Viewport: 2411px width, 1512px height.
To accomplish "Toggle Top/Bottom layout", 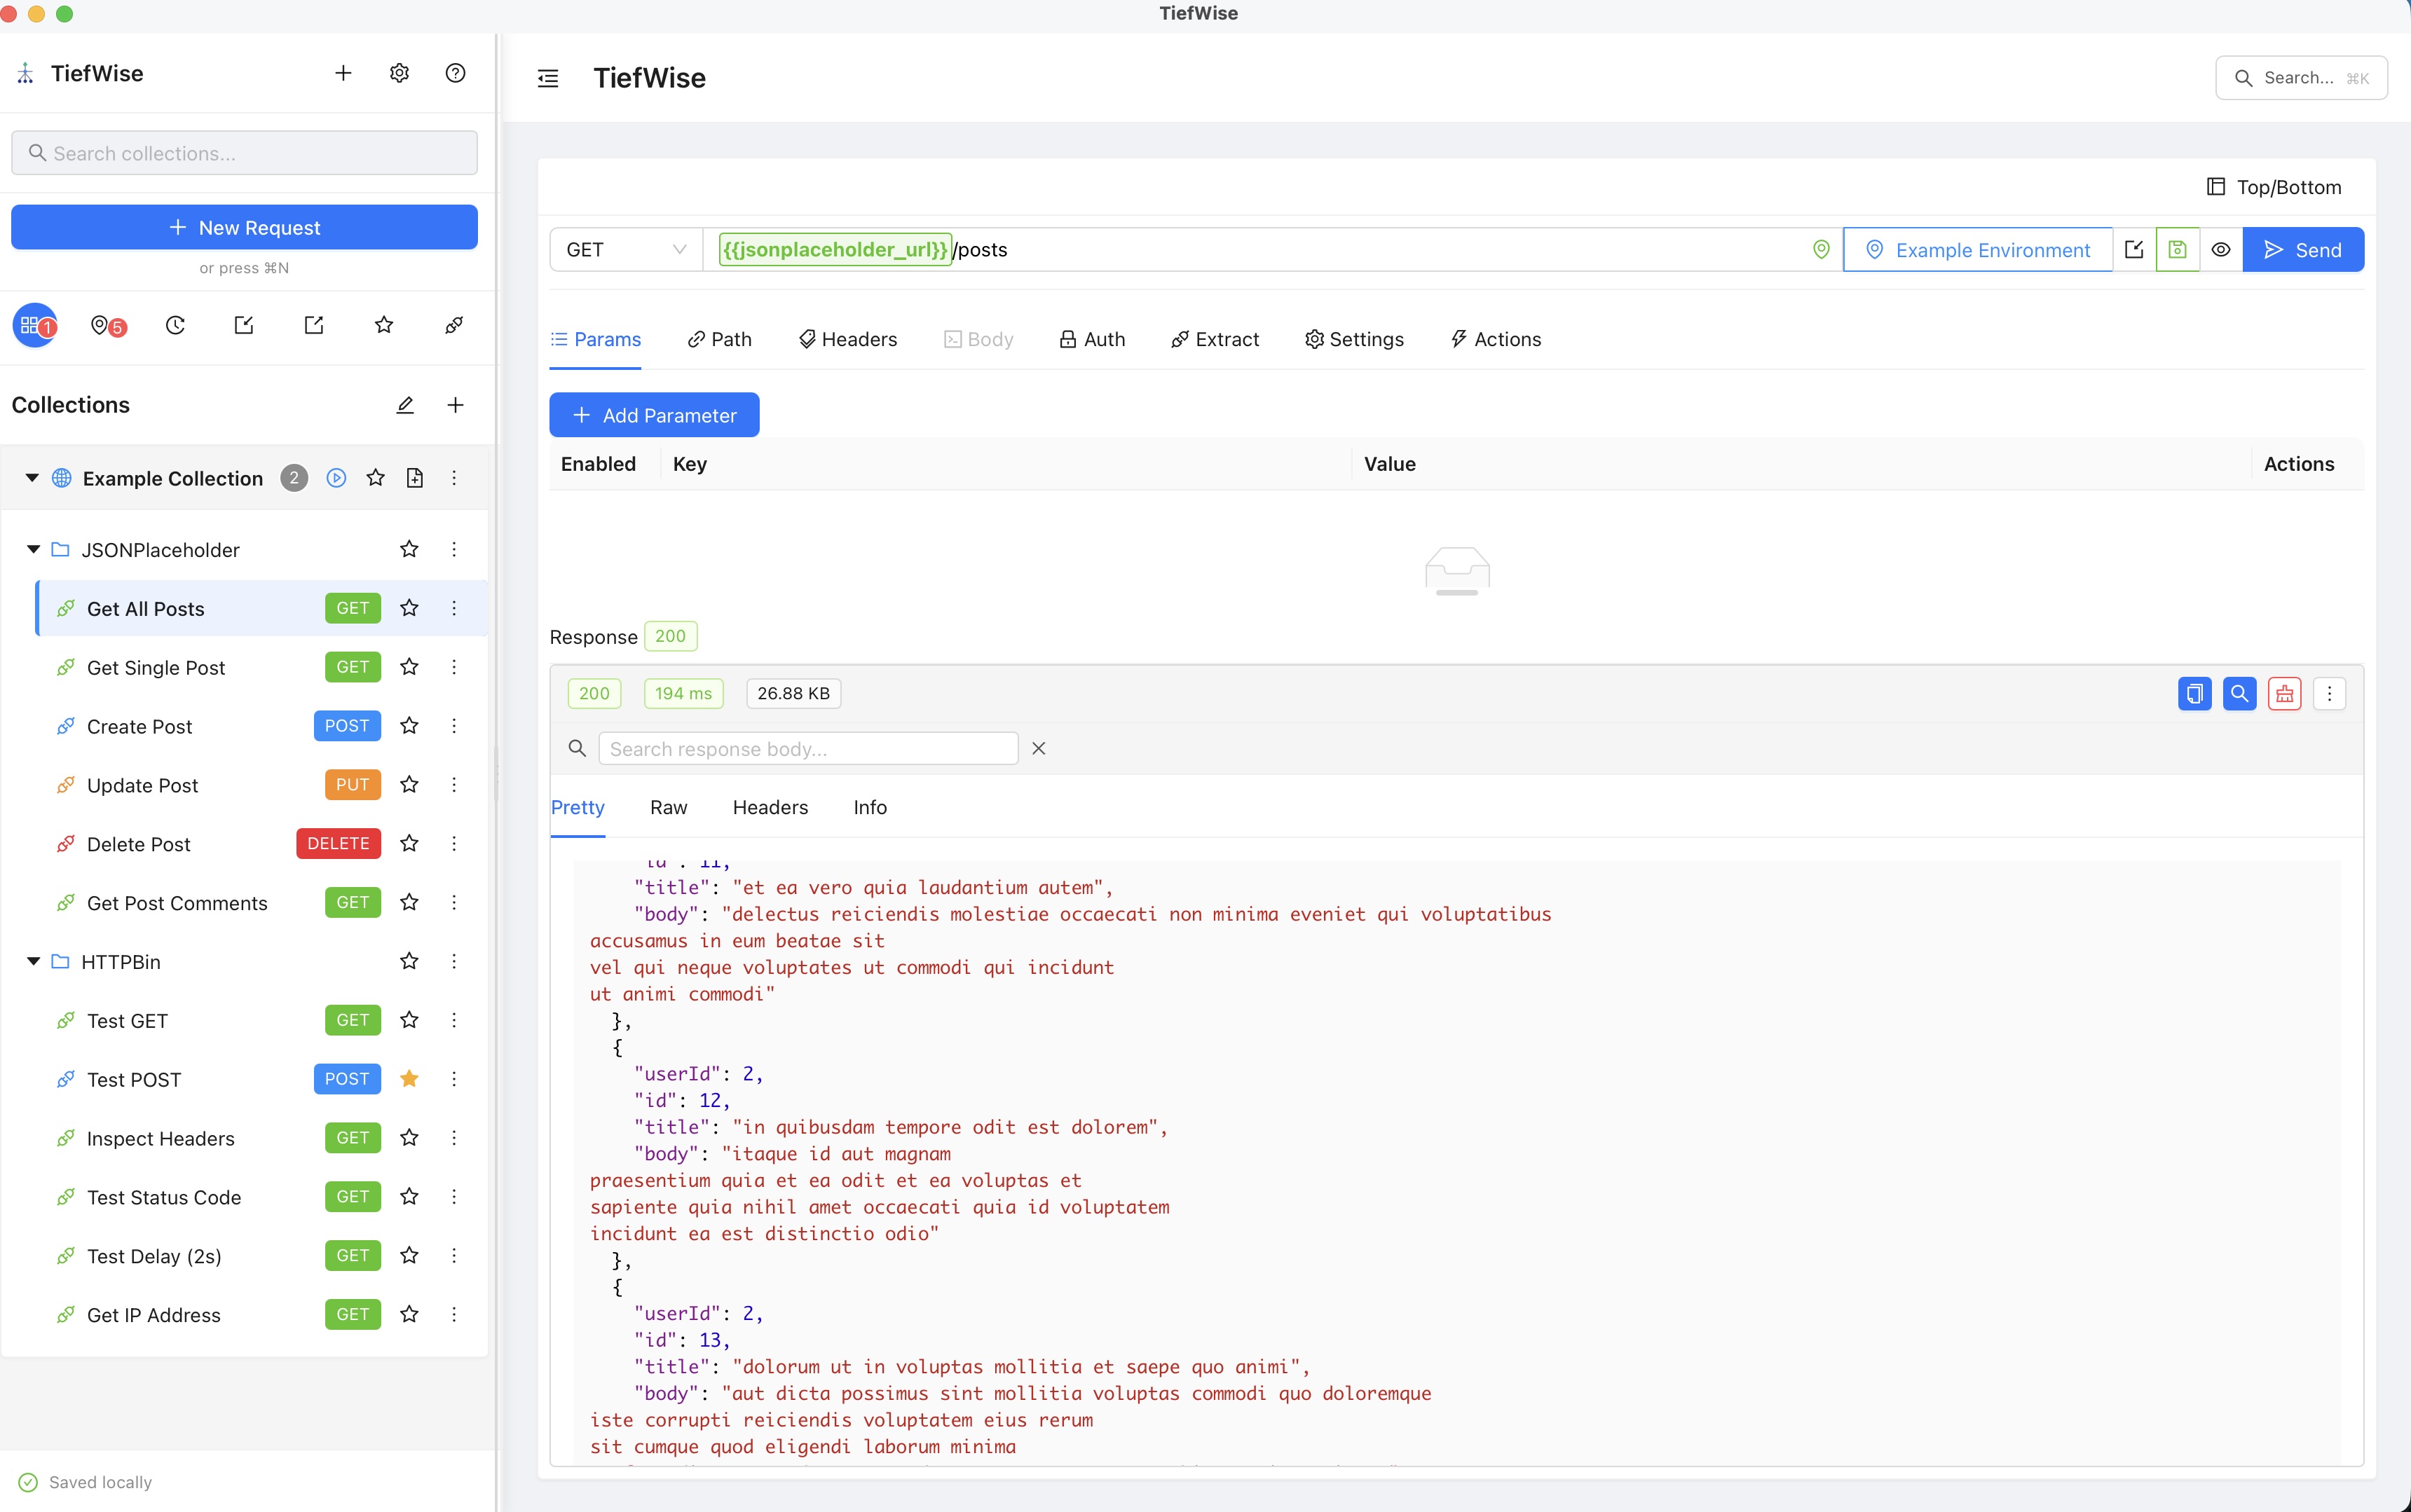I will pos(2274,187).
